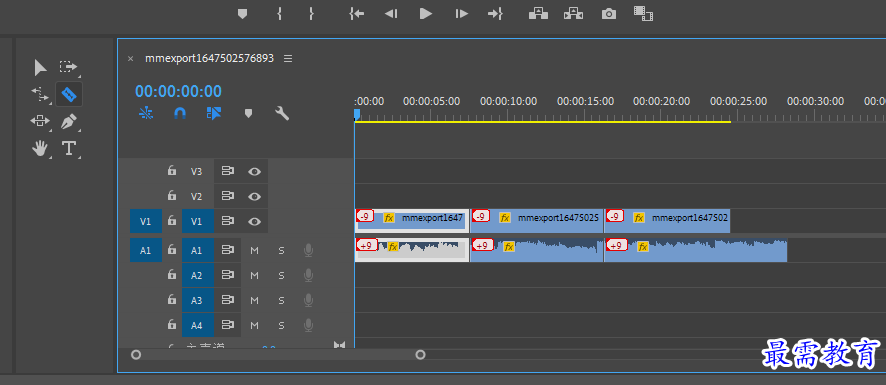Toggle track lock on A4

click(172, 325)
